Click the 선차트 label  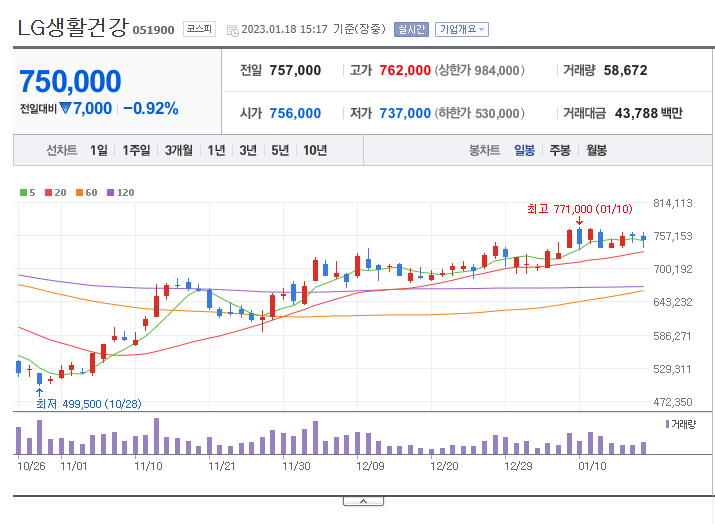[62, 150]
